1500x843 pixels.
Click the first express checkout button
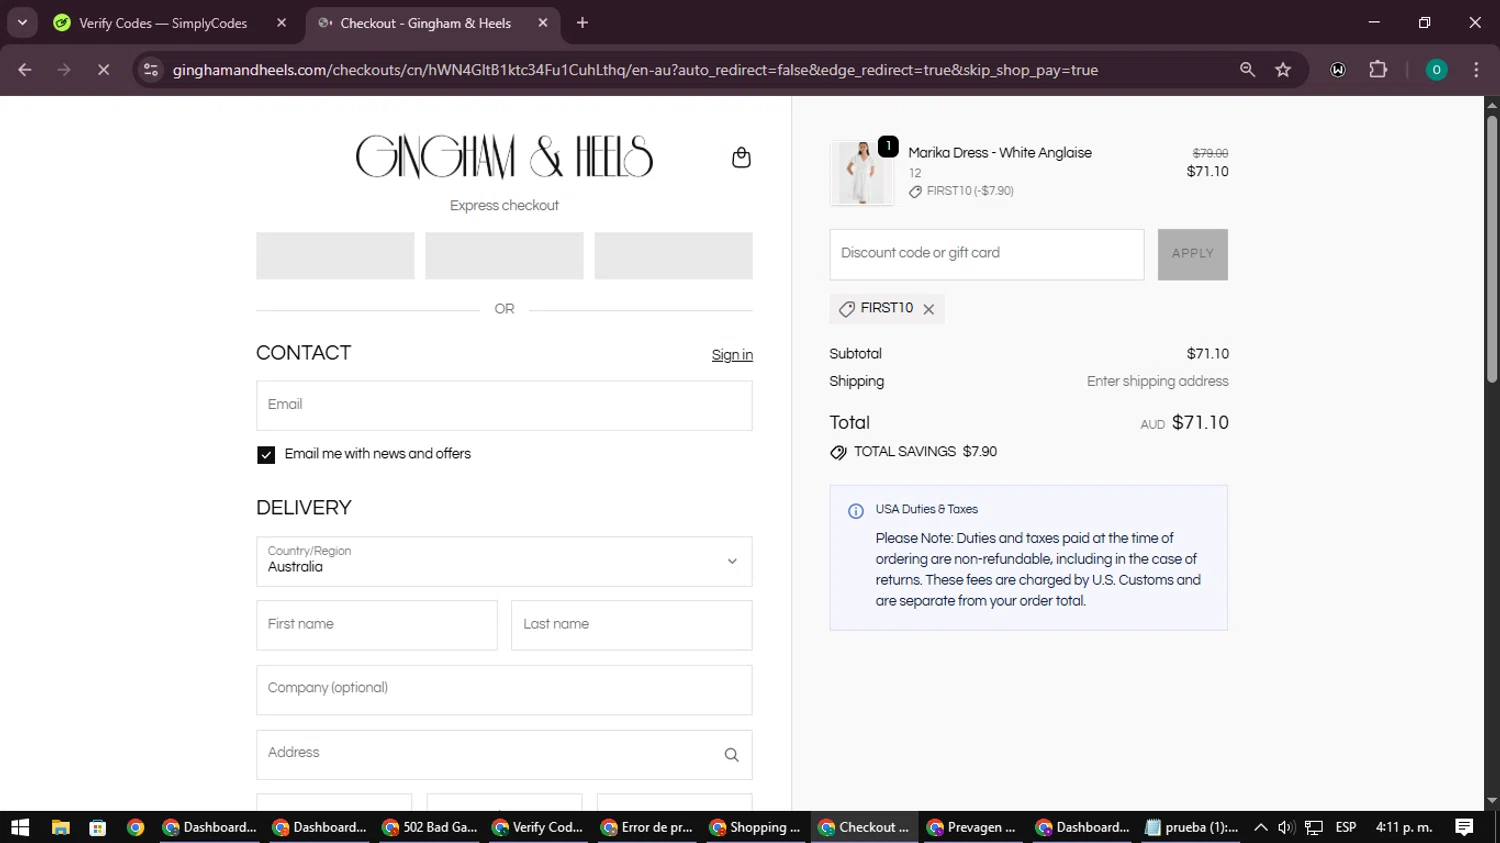[335, 256]
